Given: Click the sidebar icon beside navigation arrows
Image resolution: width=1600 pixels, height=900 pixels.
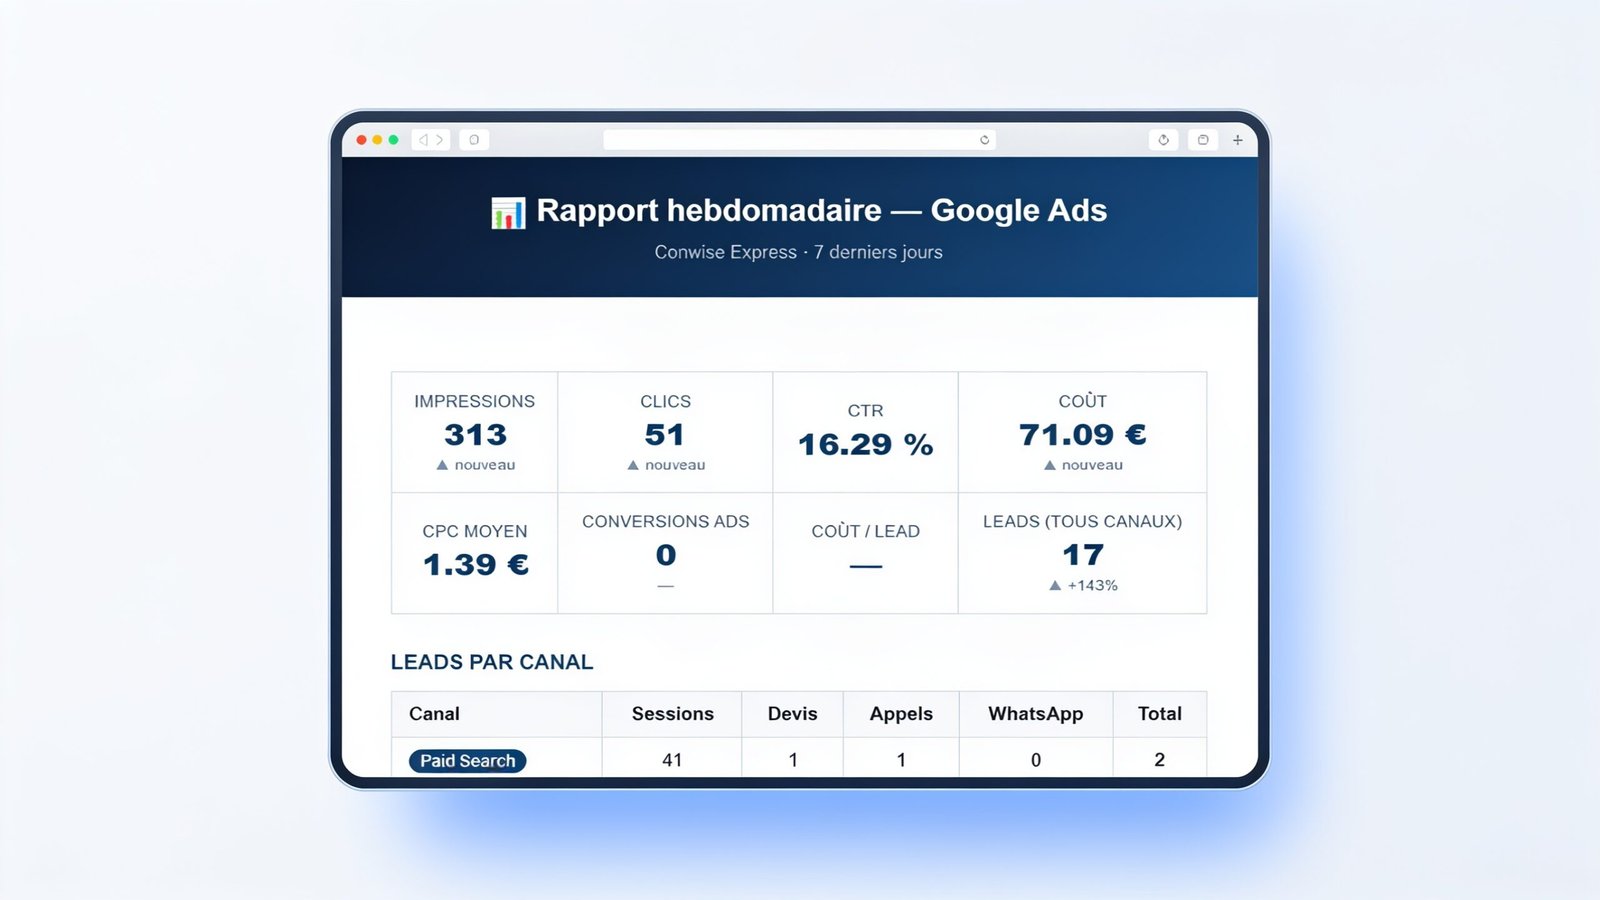Looking at the screenshot, I should 474,140.
